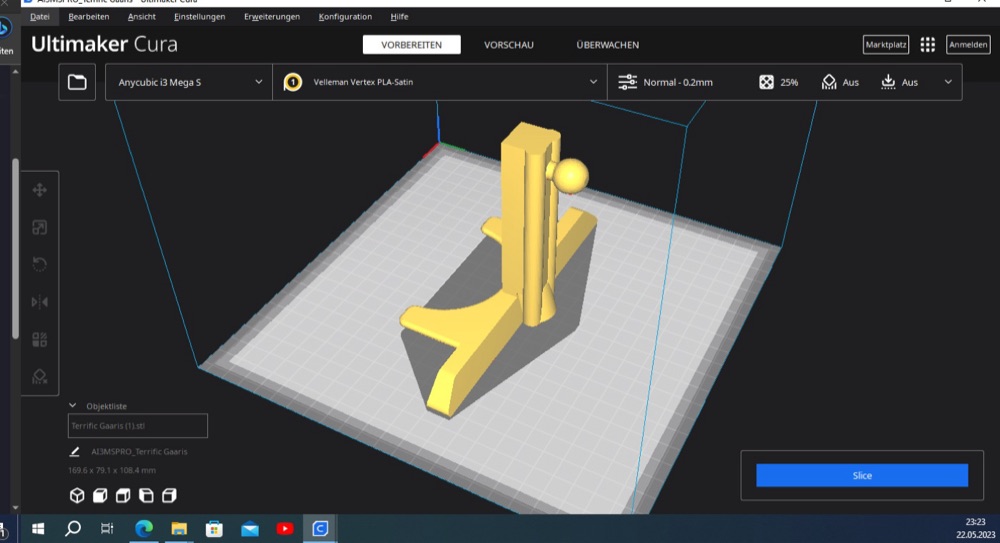Open the Hilfe menu

(x=399, y=17)
